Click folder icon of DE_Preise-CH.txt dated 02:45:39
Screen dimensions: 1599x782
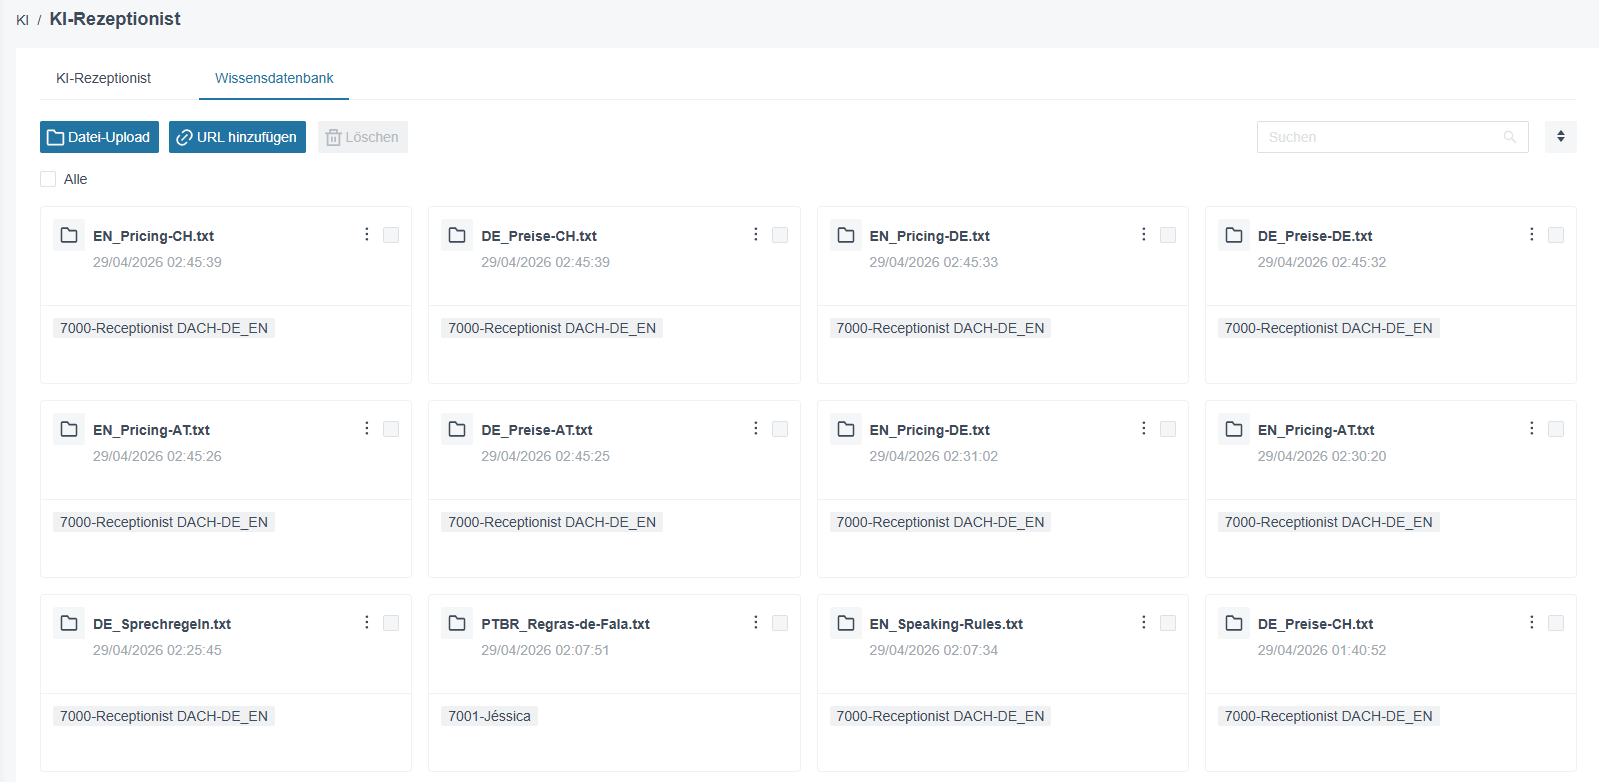click(x=457, y=235)
